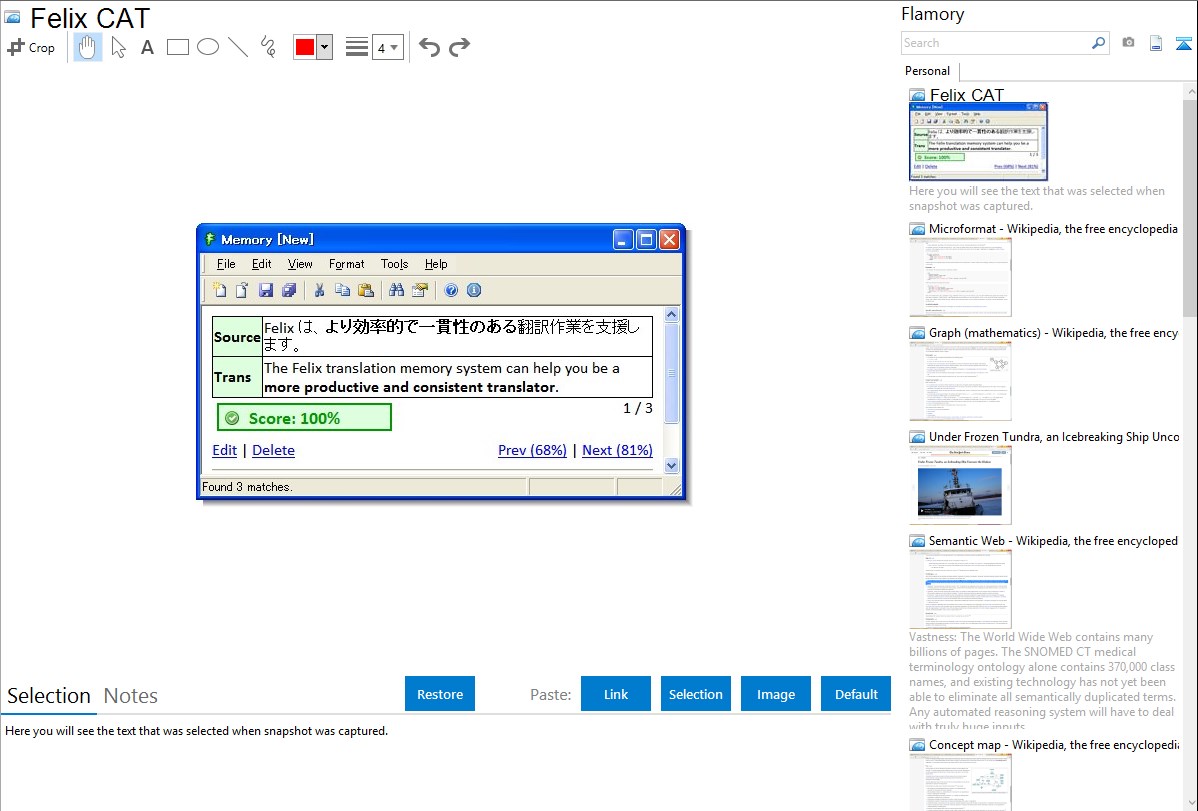Click the blue icon right of the page icon
This screenshot has width=1198, height=811.
1183,43
